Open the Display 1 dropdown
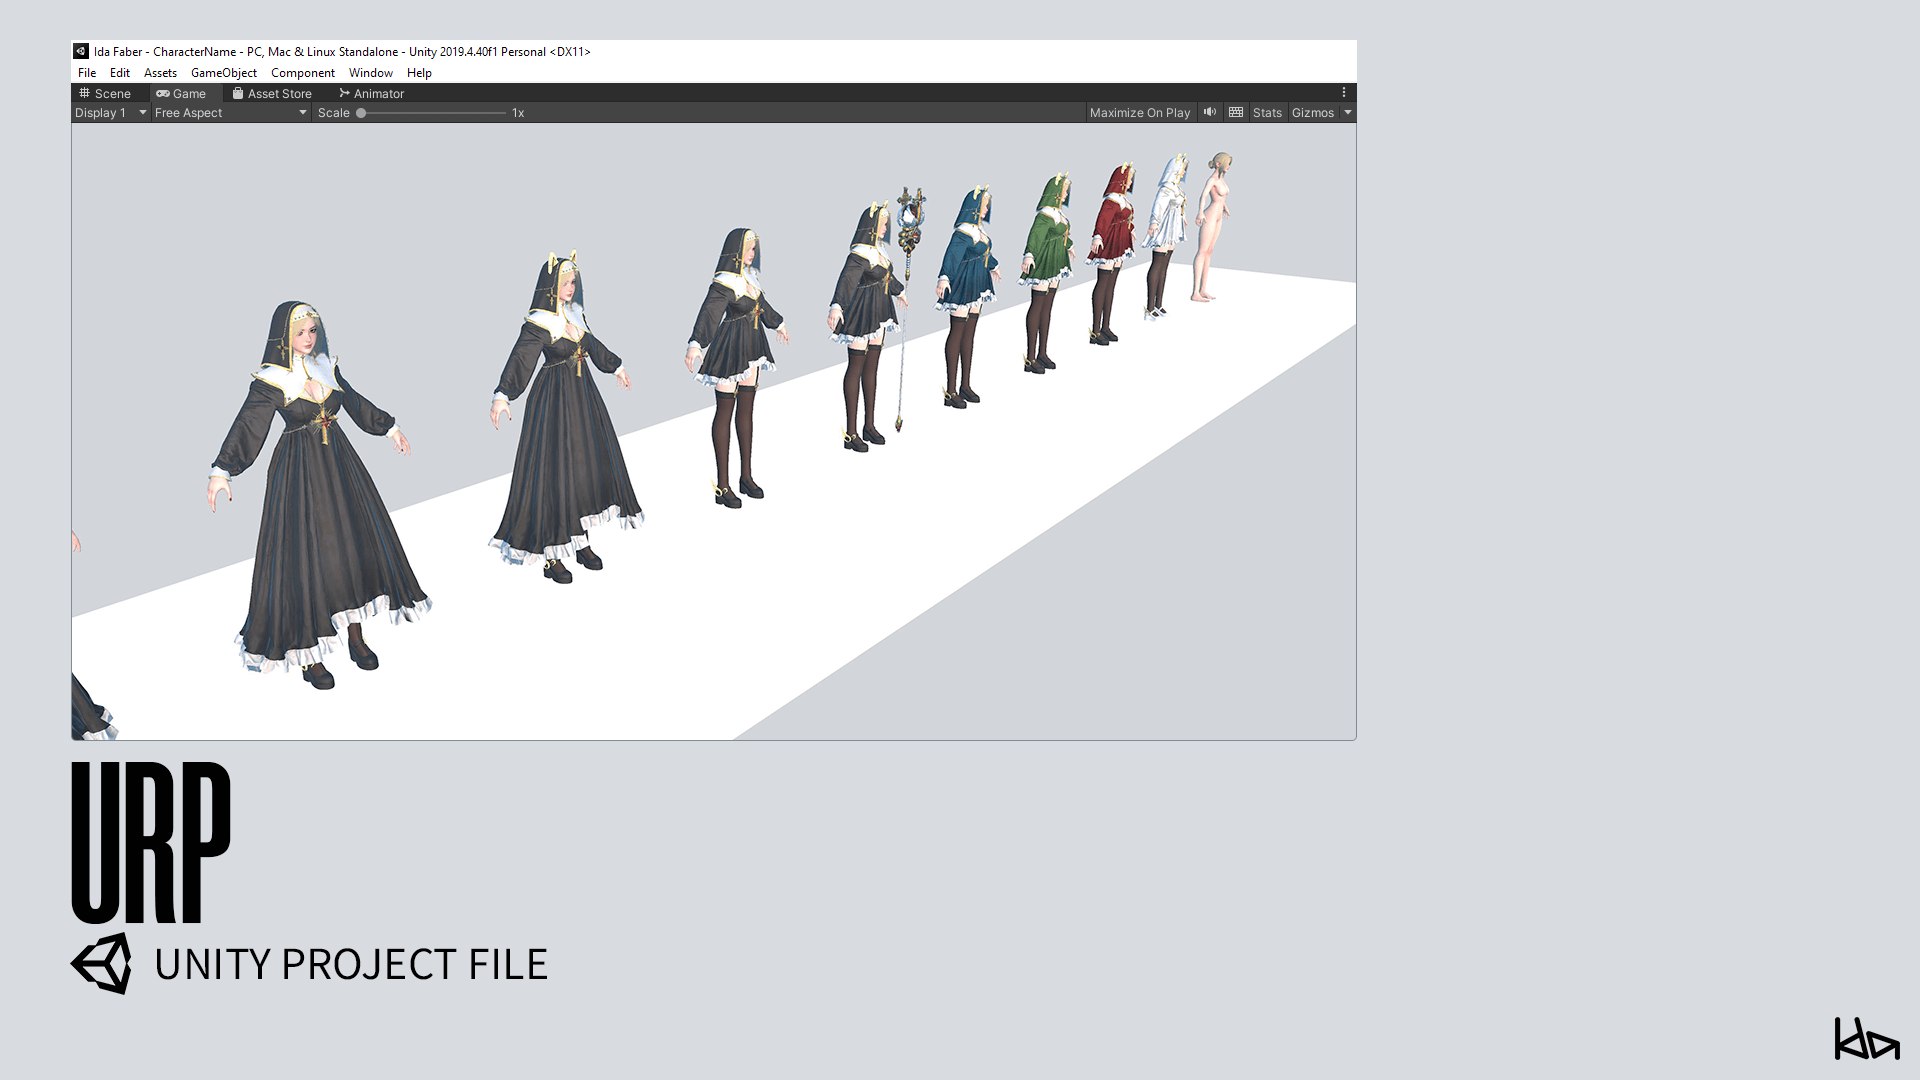1920x1080 pixels. point(110,113)
